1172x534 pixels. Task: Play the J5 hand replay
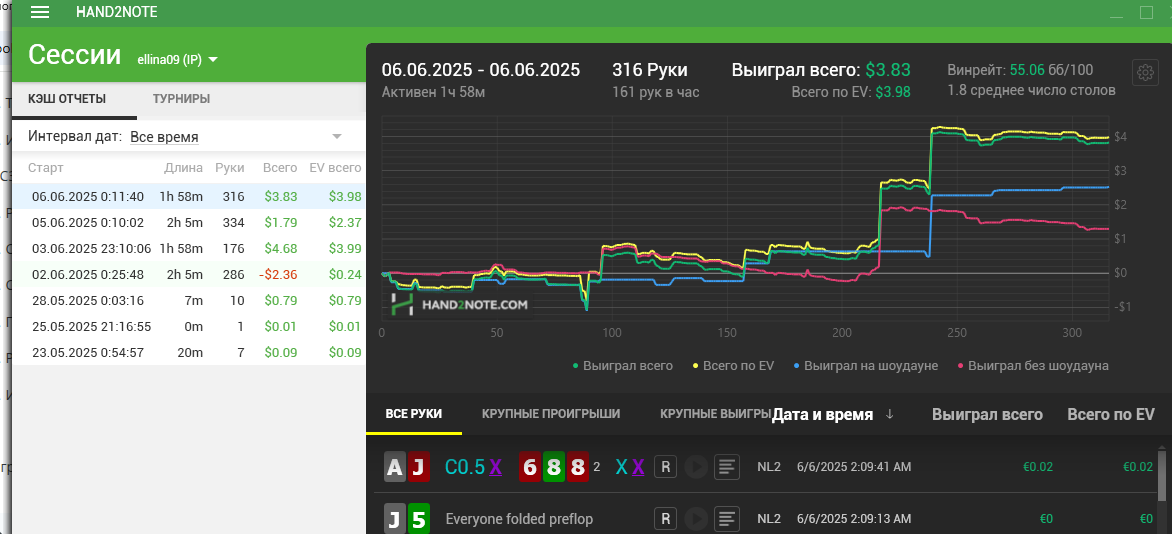[695, 518]
